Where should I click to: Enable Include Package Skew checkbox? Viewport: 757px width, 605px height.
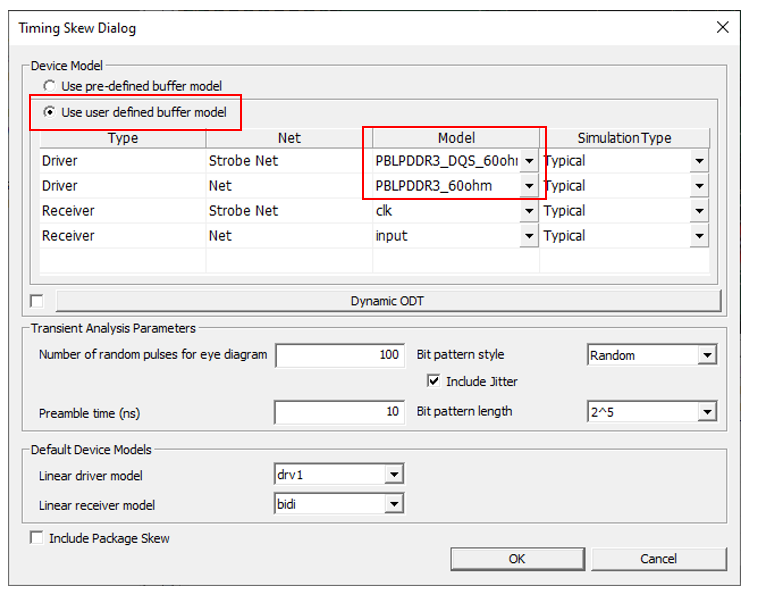pos(37,538)
